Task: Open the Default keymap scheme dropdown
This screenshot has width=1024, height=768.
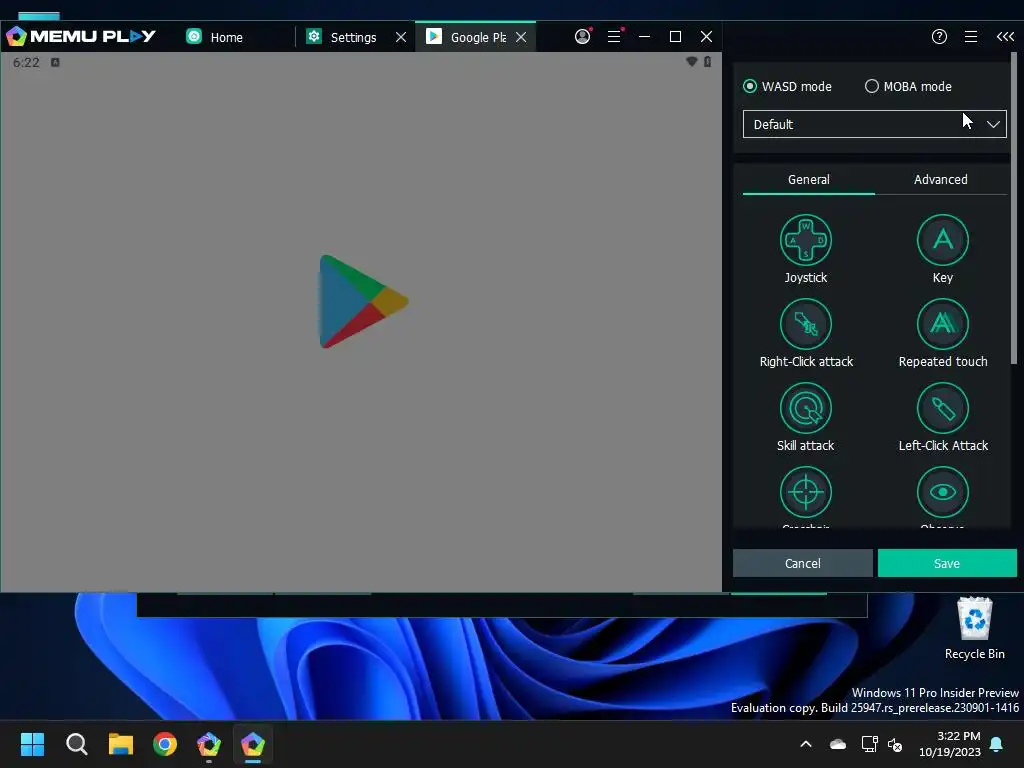Action: point(874,124)
